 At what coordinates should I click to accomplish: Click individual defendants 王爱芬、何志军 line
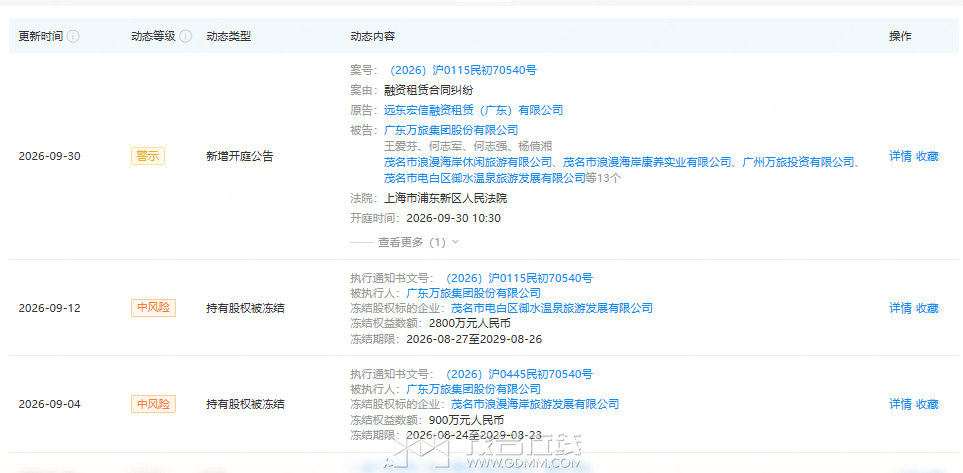click(x=468, y=146)
